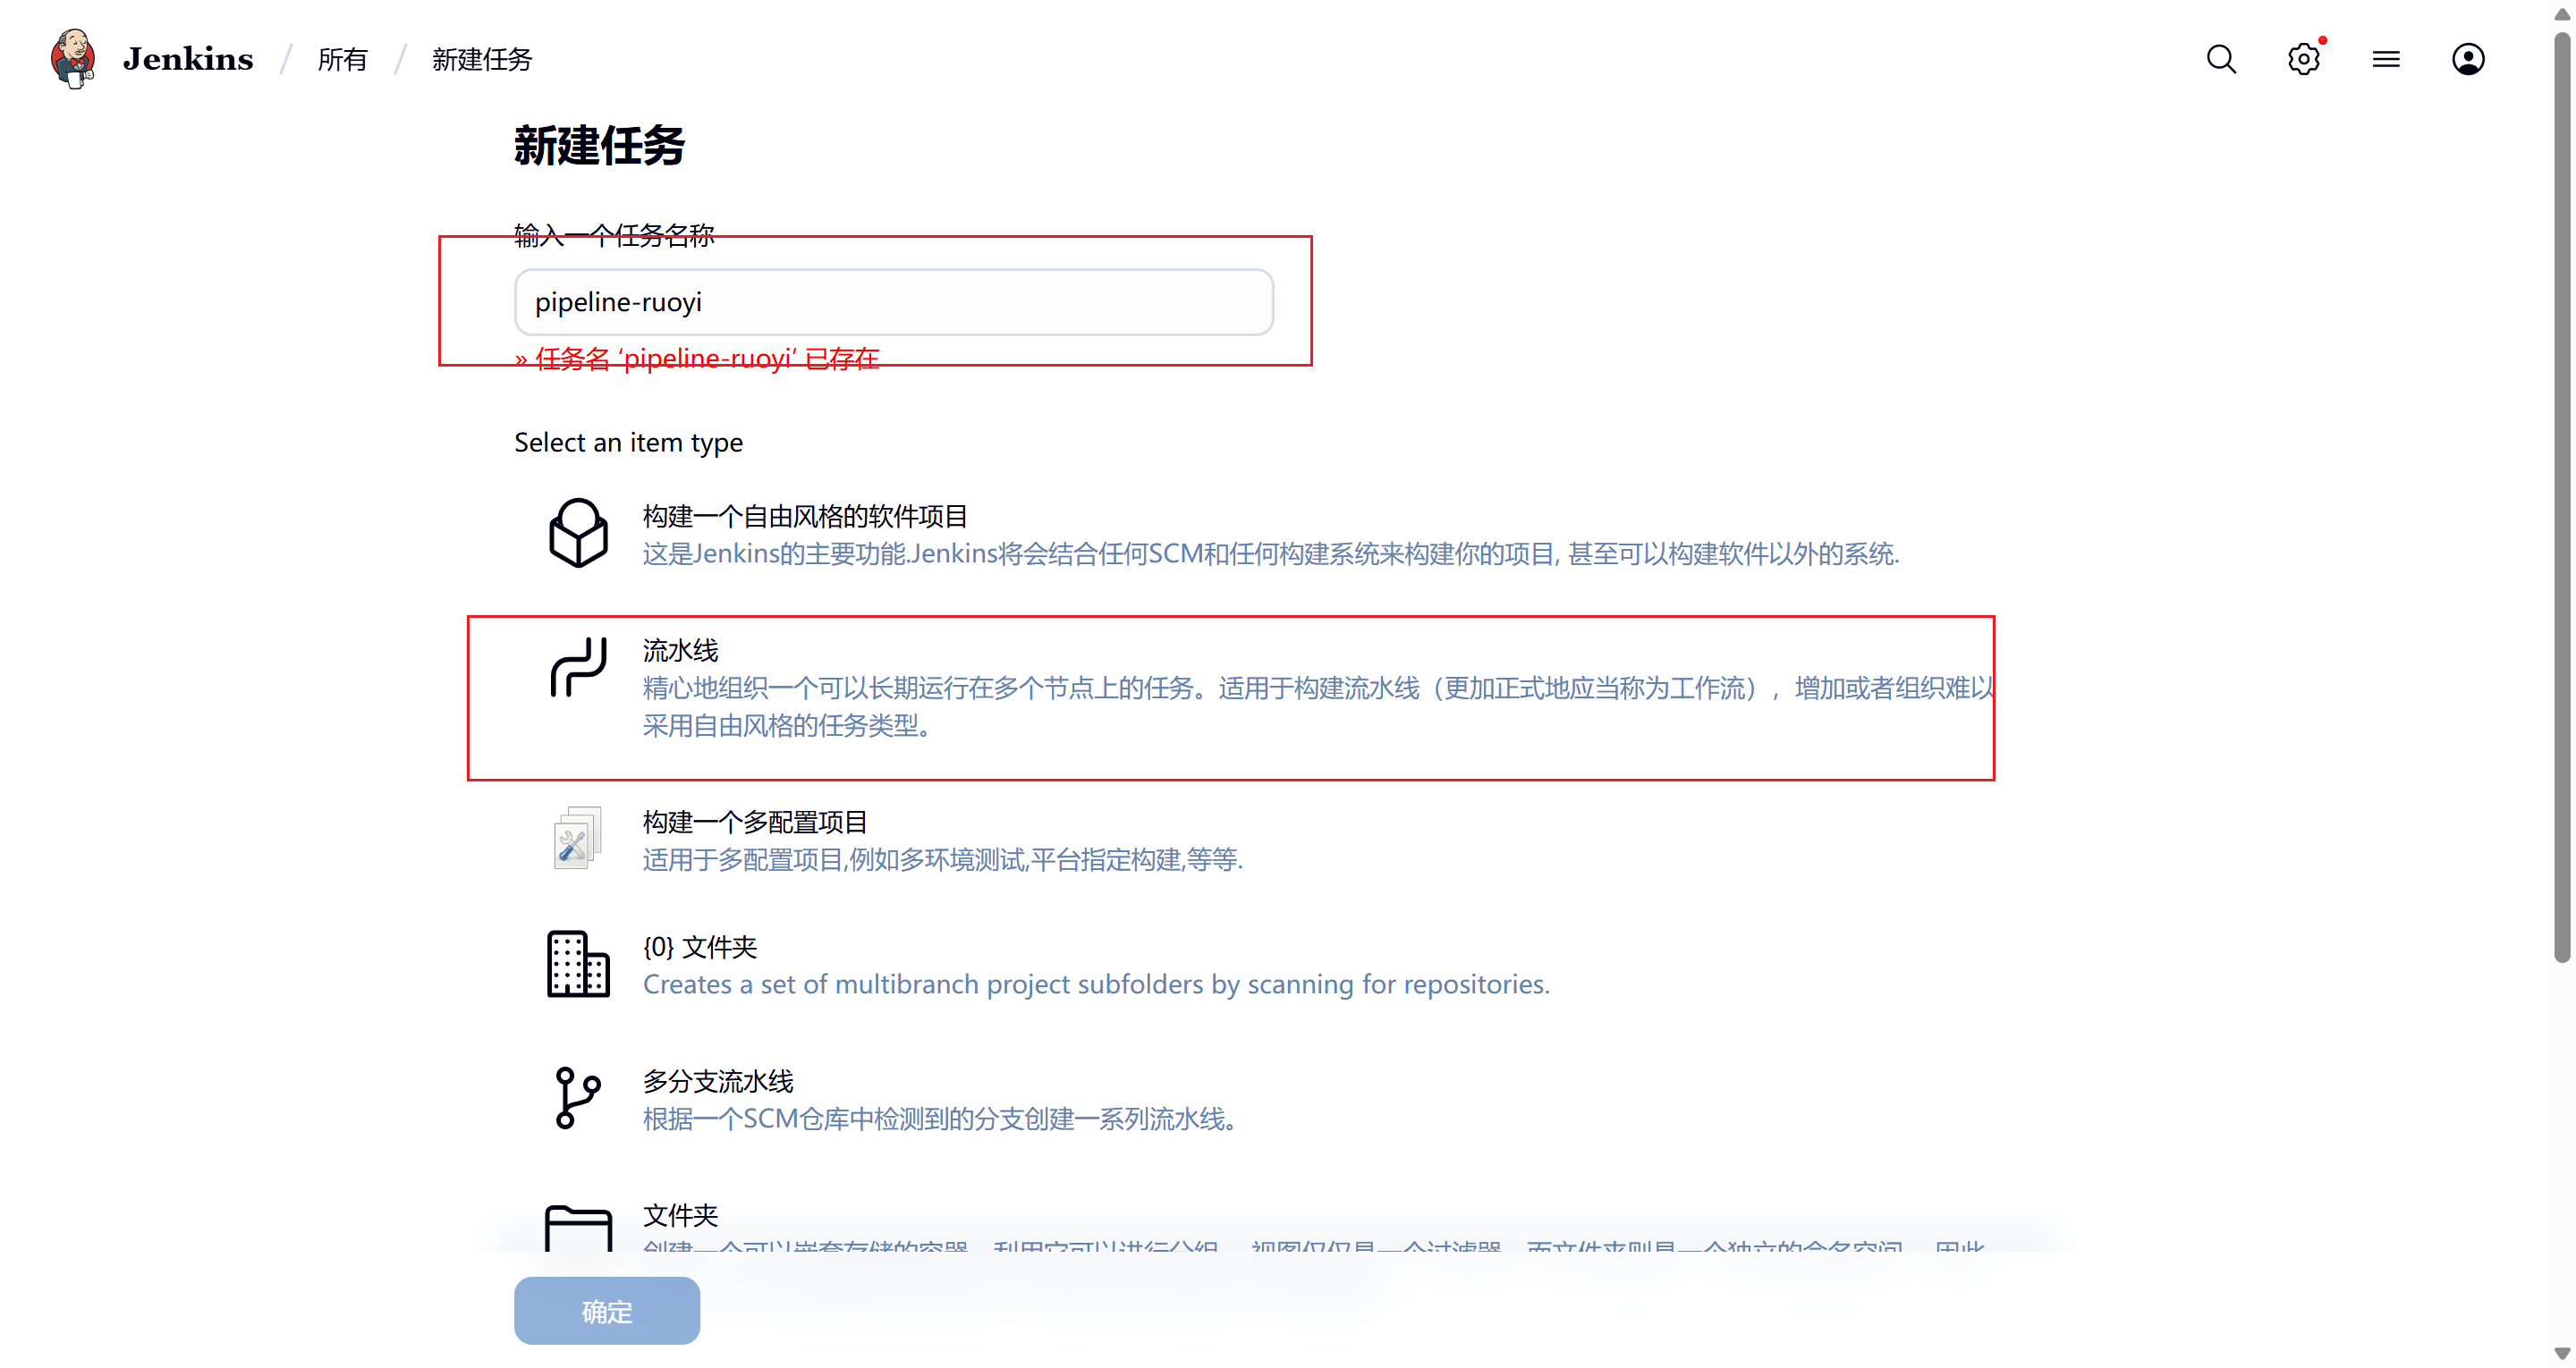The width and height of the screenshot is (2576, 1368).
Task: Choose the 流水线 item type title
Action: (x=680, y=650)
